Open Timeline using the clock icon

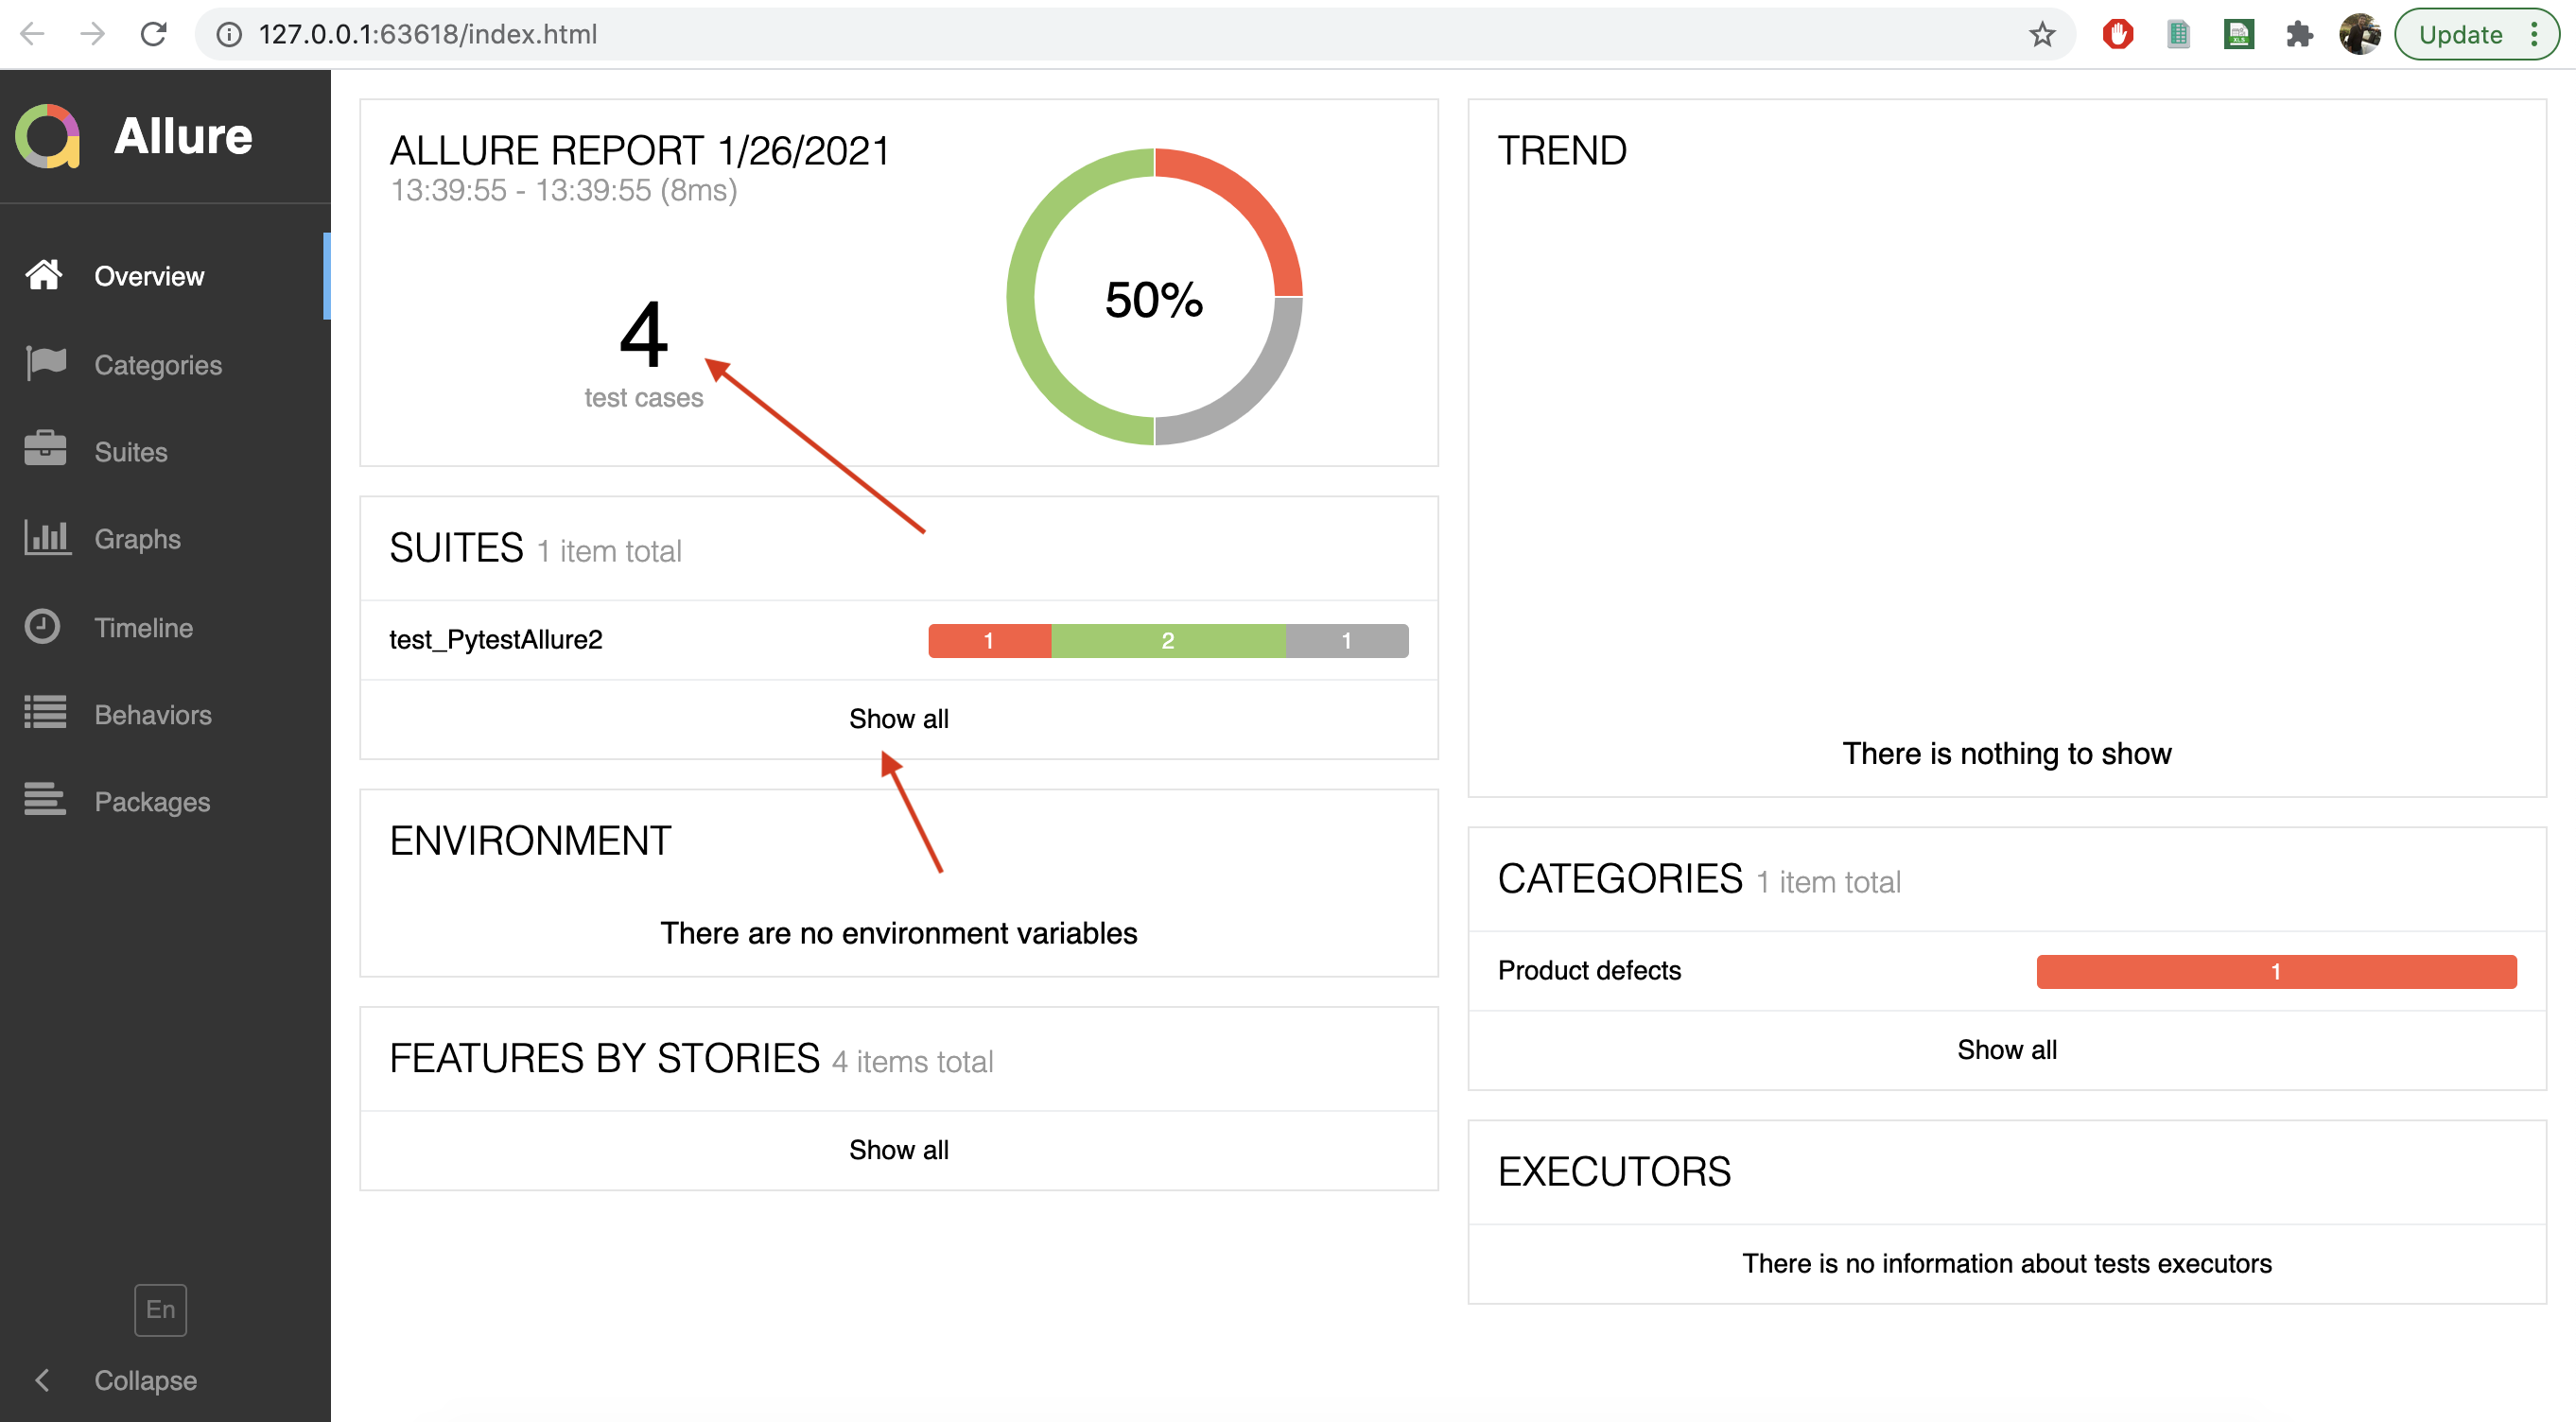pyautogui.click(x=44, y=627)
